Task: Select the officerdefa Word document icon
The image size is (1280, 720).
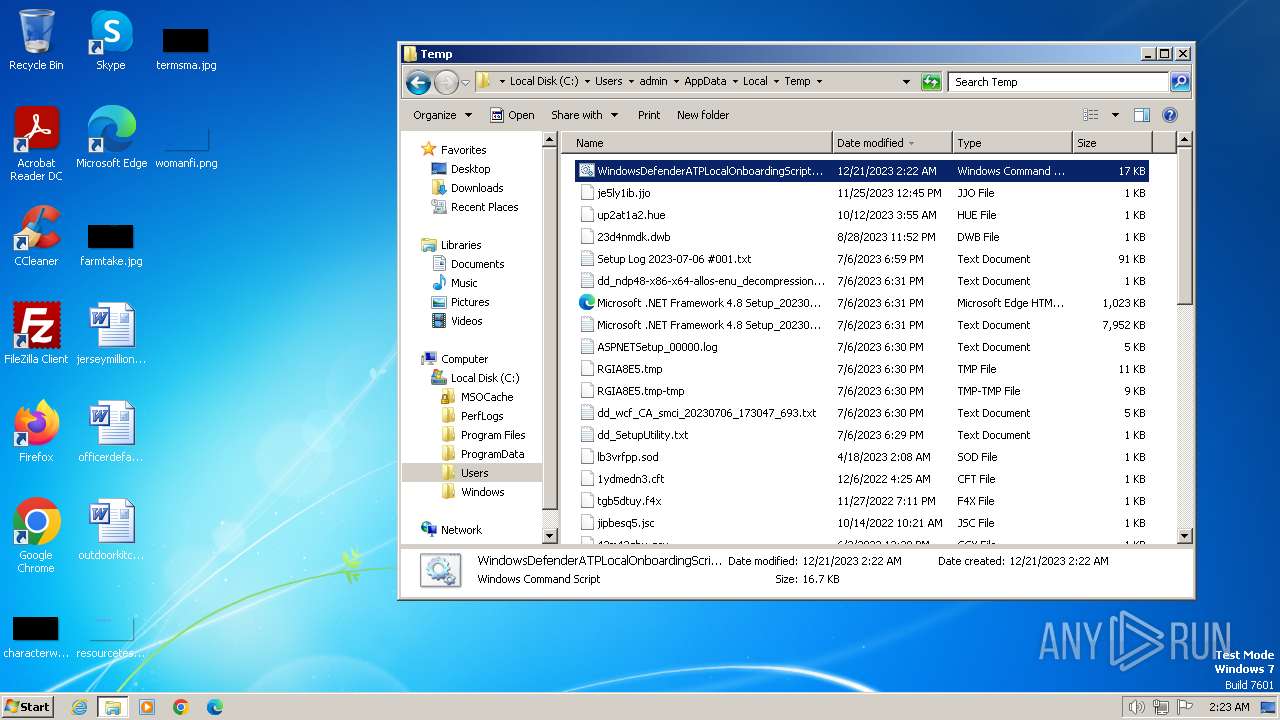Action: coord(111,432)
